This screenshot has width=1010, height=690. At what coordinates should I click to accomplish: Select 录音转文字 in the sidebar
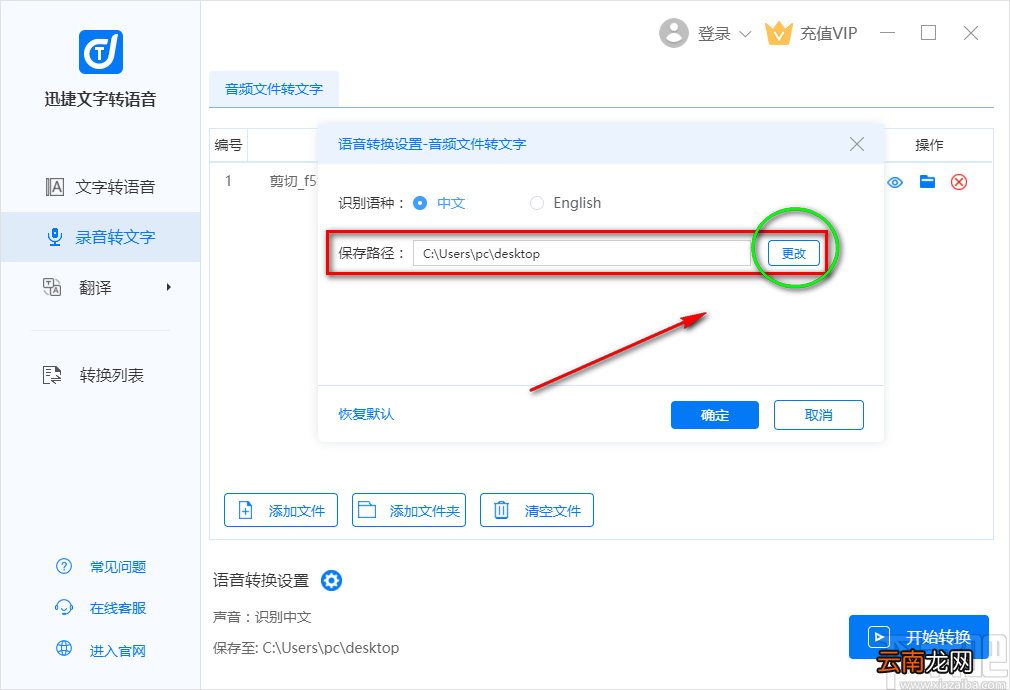tap(100, 237)
